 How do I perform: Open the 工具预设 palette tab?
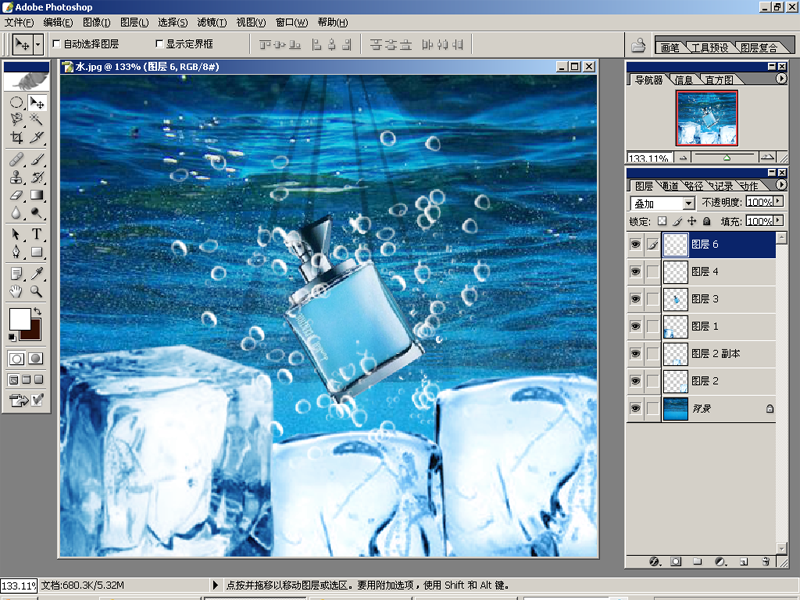coord(710,47)
